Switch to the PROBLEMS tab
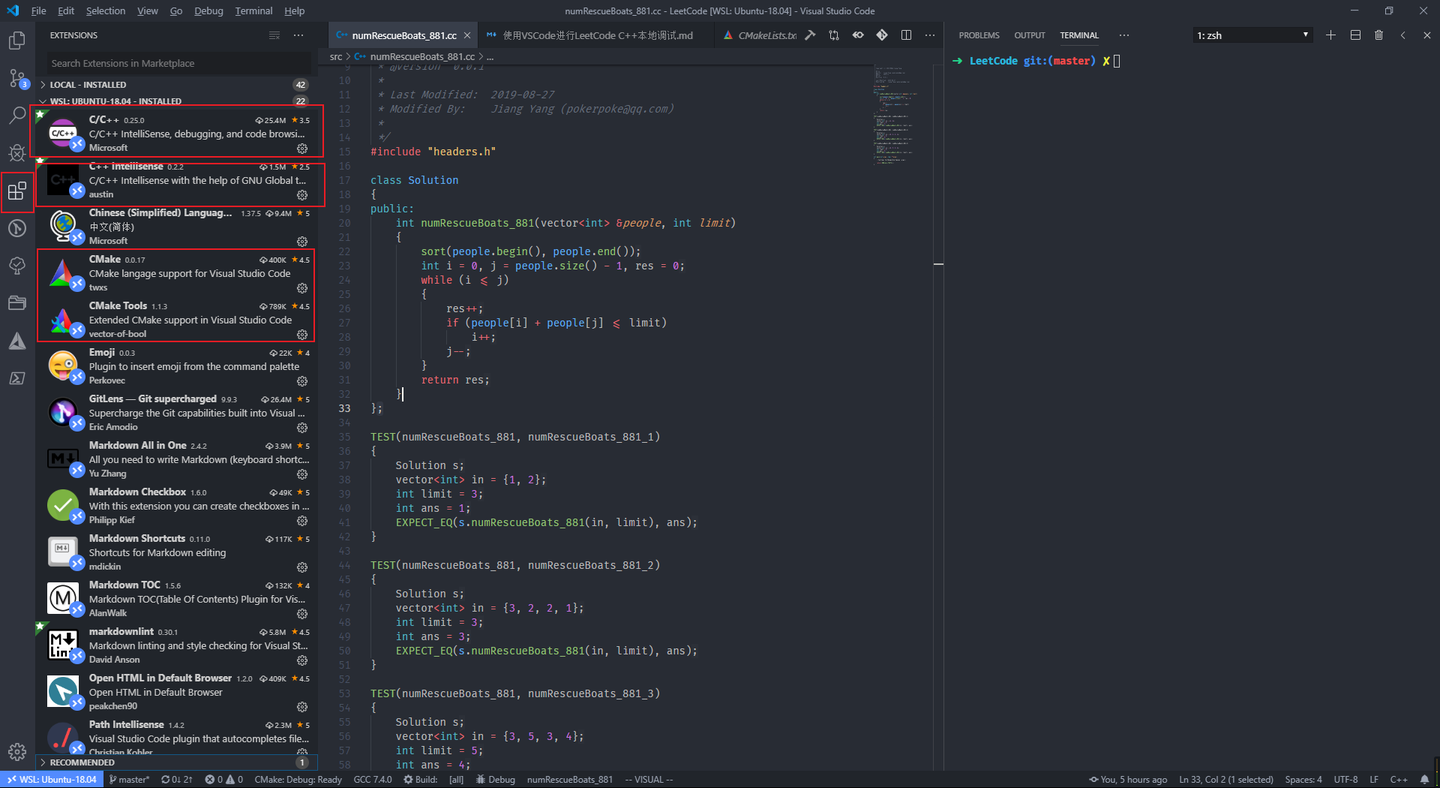The width and height of the screenshot is (1440, 788). [x=979, y=34]
